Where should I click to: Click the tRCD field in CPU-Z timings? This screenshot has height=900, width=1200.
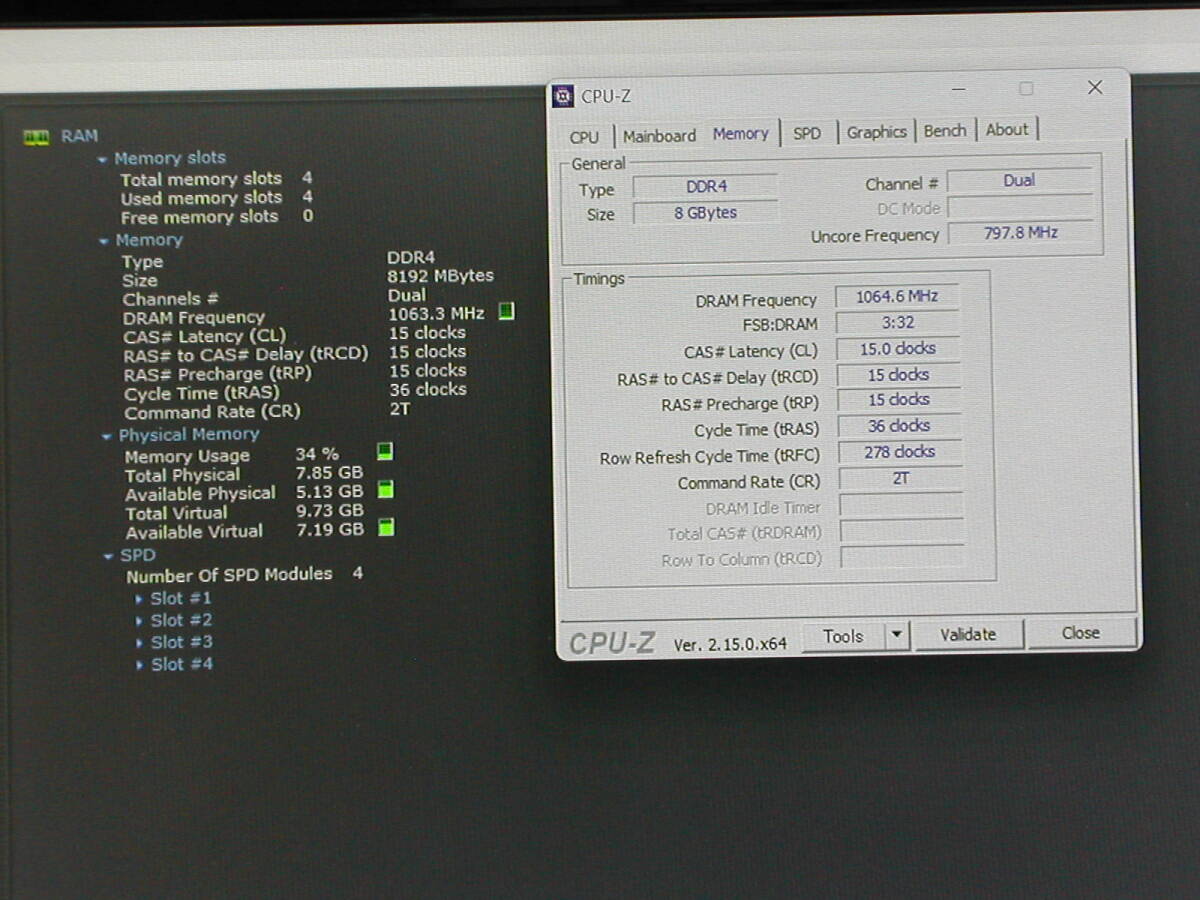(898, 375)
